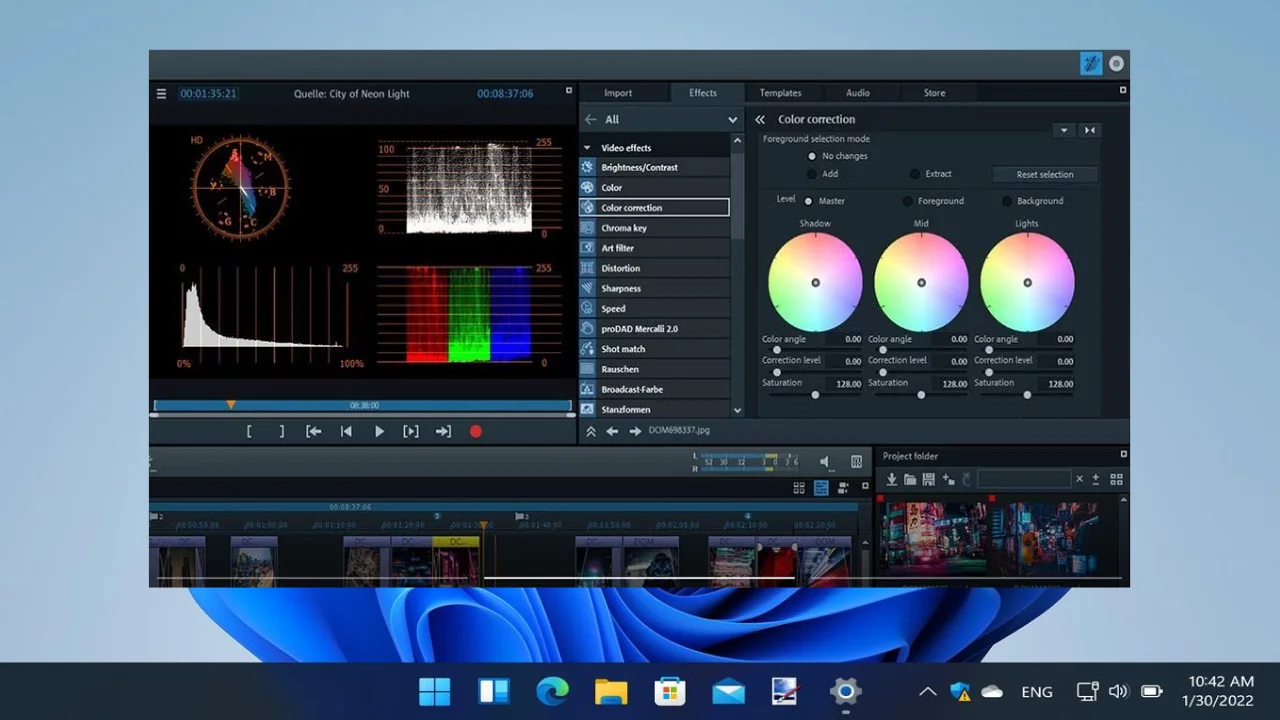1280x720 pixels.
Task: Choose the Foreground level radio button
Action: tap(908, 201)
